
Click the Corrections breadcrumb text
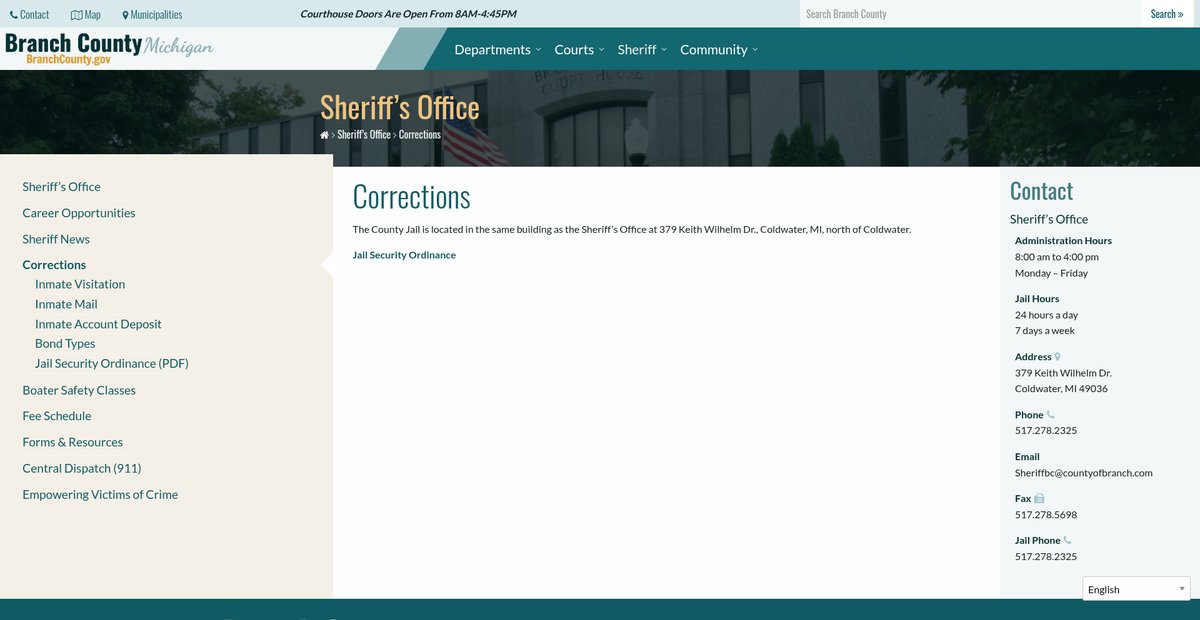(x=420, y=134)
